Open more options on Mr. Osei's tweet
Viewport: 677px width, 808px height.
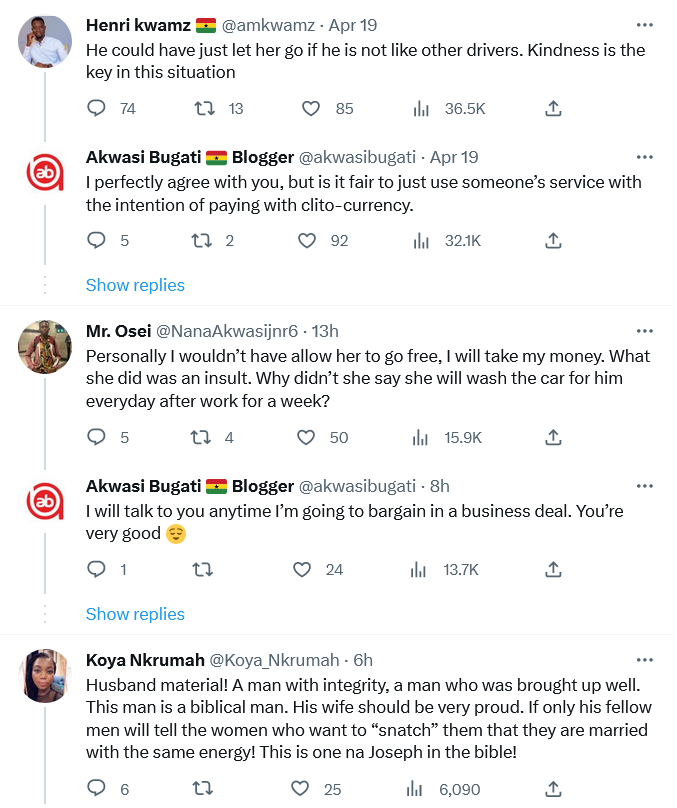[645, 331]
